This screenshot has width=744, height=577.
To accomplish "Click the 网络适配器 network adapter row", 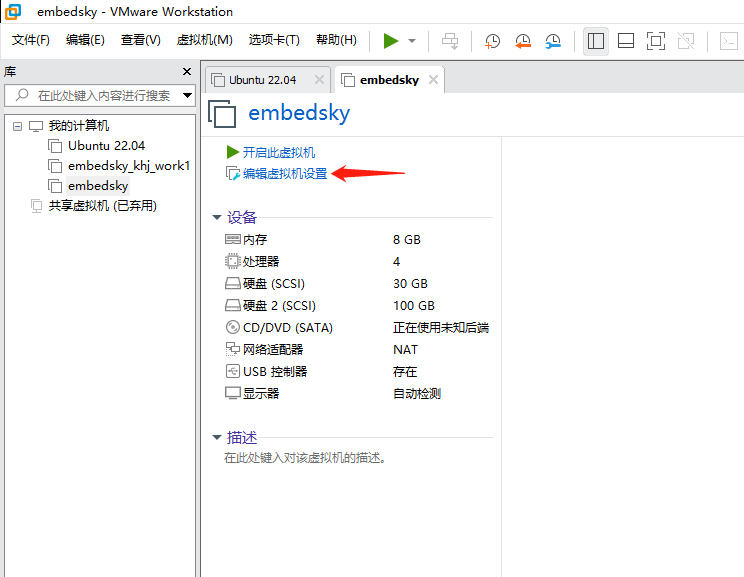I will [358, 350].
